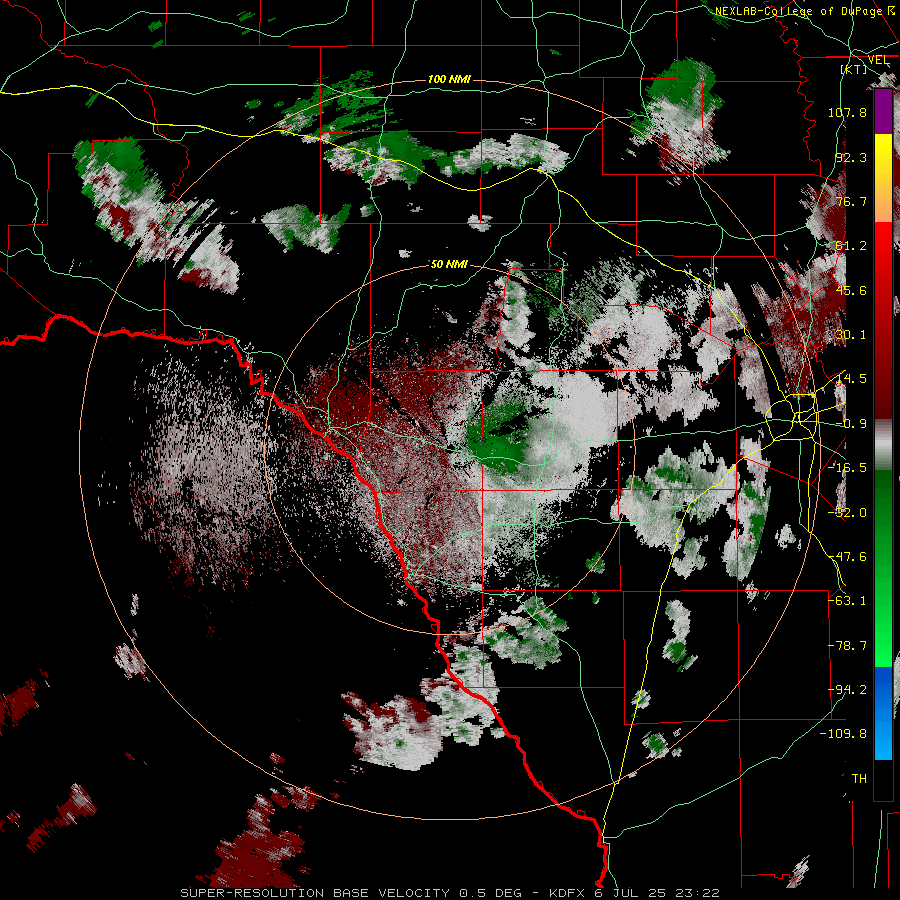Screen dimensions: 900x900
Task: Click the -32.0 velocity legend value
Action: coord(847,513)
